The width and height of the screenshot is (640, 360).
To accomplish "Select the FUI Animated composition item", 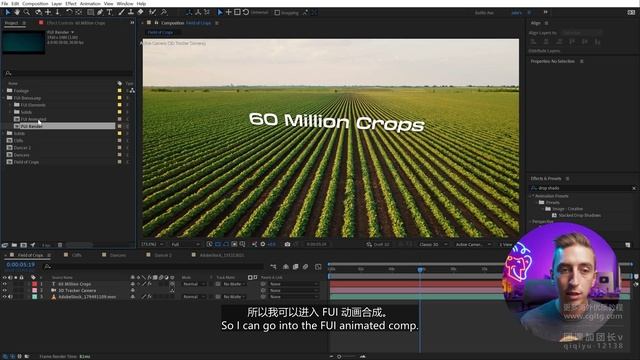I will (33, 119).
